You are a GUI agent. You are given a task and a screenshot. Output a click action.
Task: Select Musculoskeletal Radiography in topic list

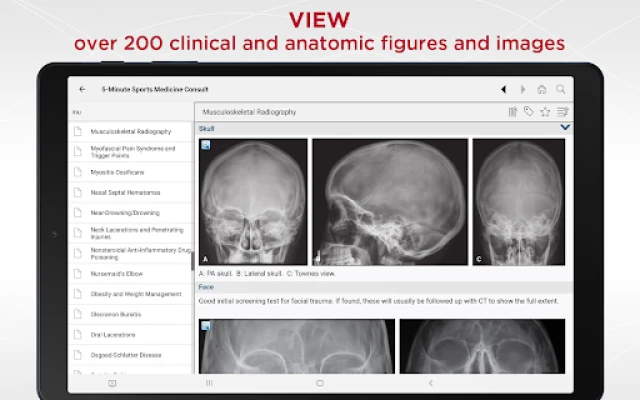(x=131, y=131)
